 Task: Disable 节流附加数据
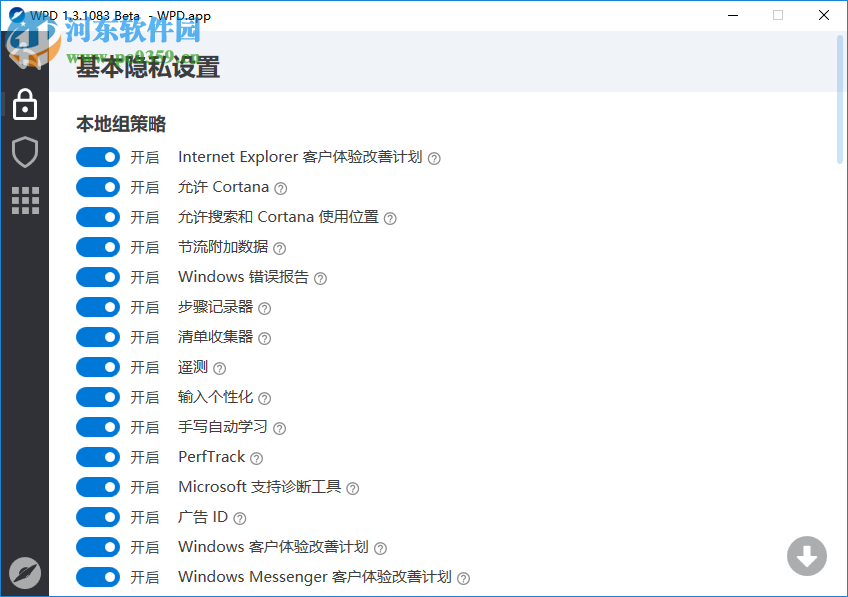click(97, 247)
